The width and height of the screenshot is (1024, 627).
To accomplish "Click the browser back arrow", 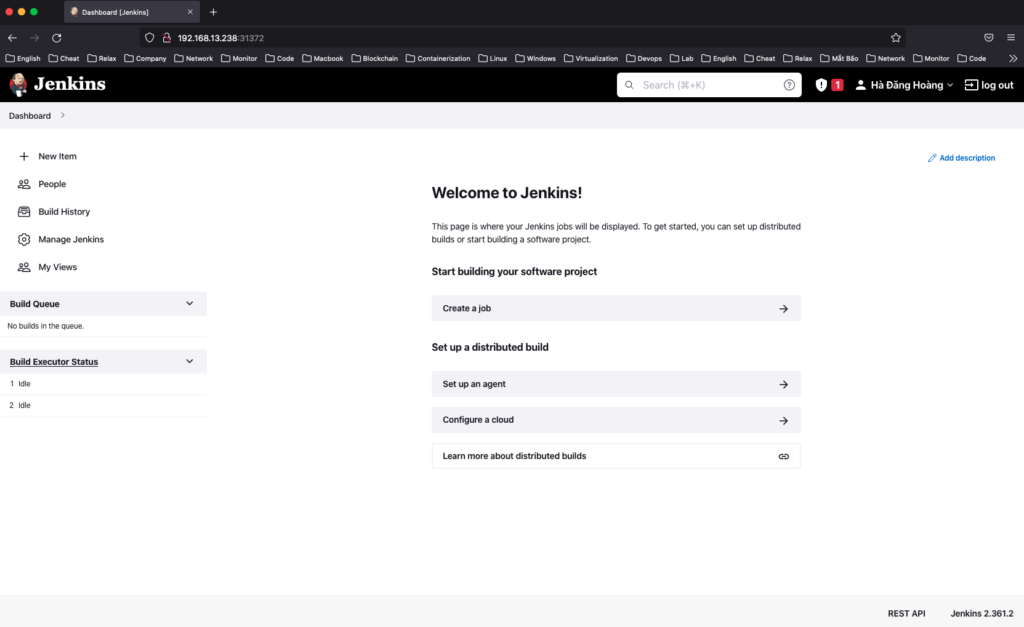I will coord(12,38).
